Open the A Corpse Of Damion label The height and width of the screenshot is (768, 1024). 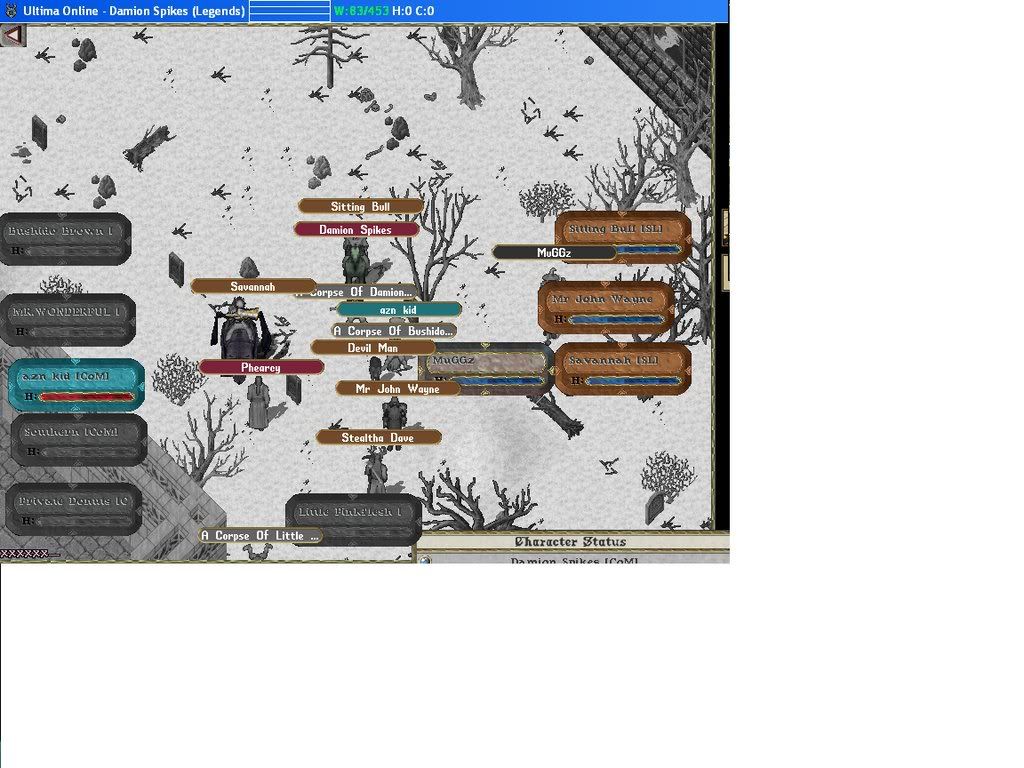pyautogui.click(x=362, y=292)
